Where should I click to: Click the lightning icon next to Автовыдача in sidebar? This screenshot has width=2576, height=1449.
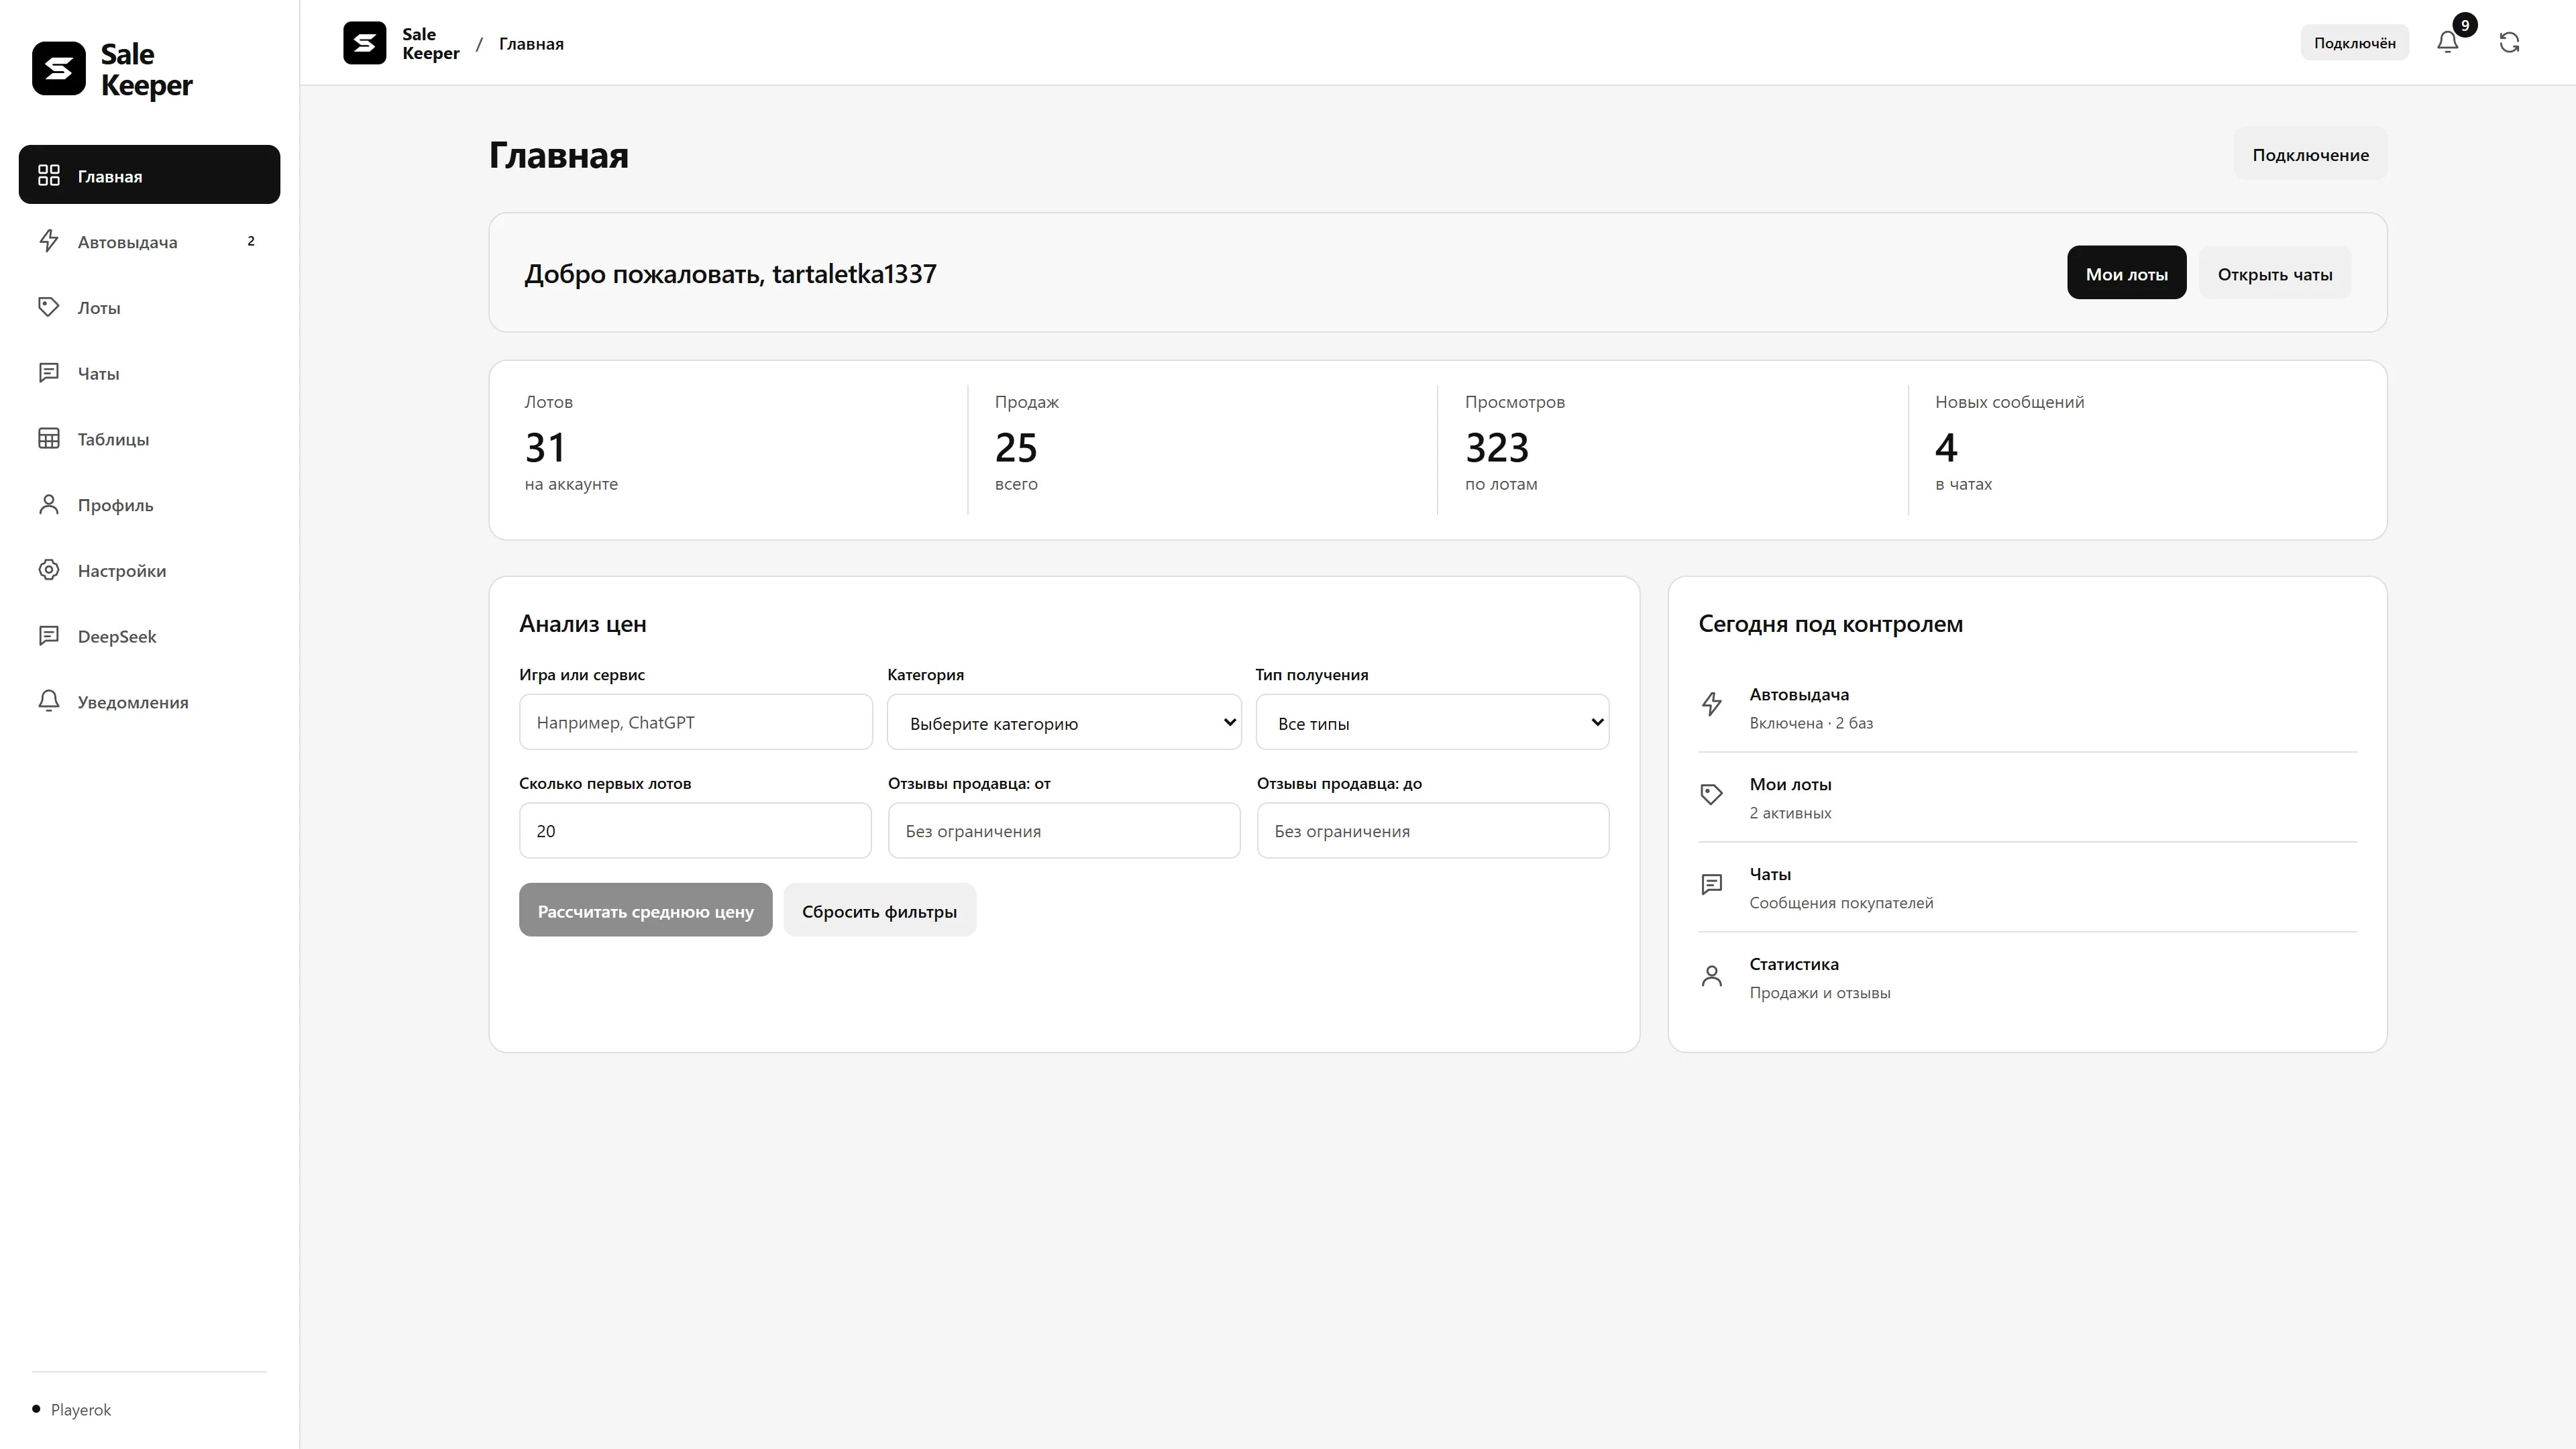[49, 241]
